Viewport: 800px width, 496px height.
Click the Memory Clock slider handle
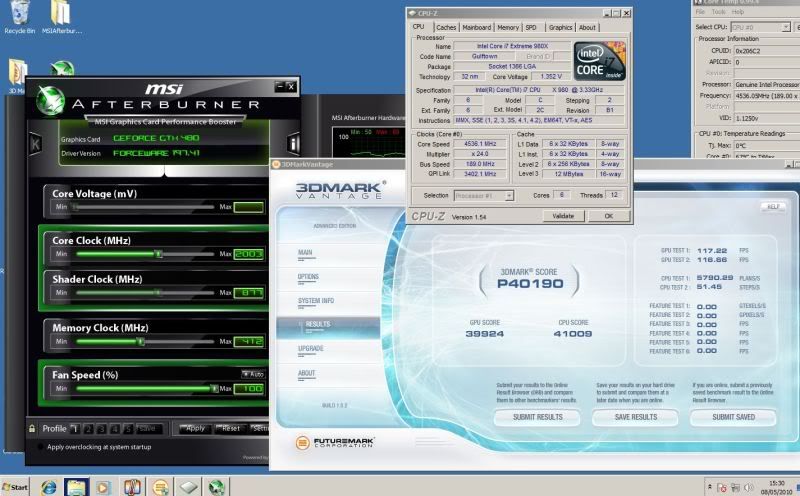tap(141, 342)
